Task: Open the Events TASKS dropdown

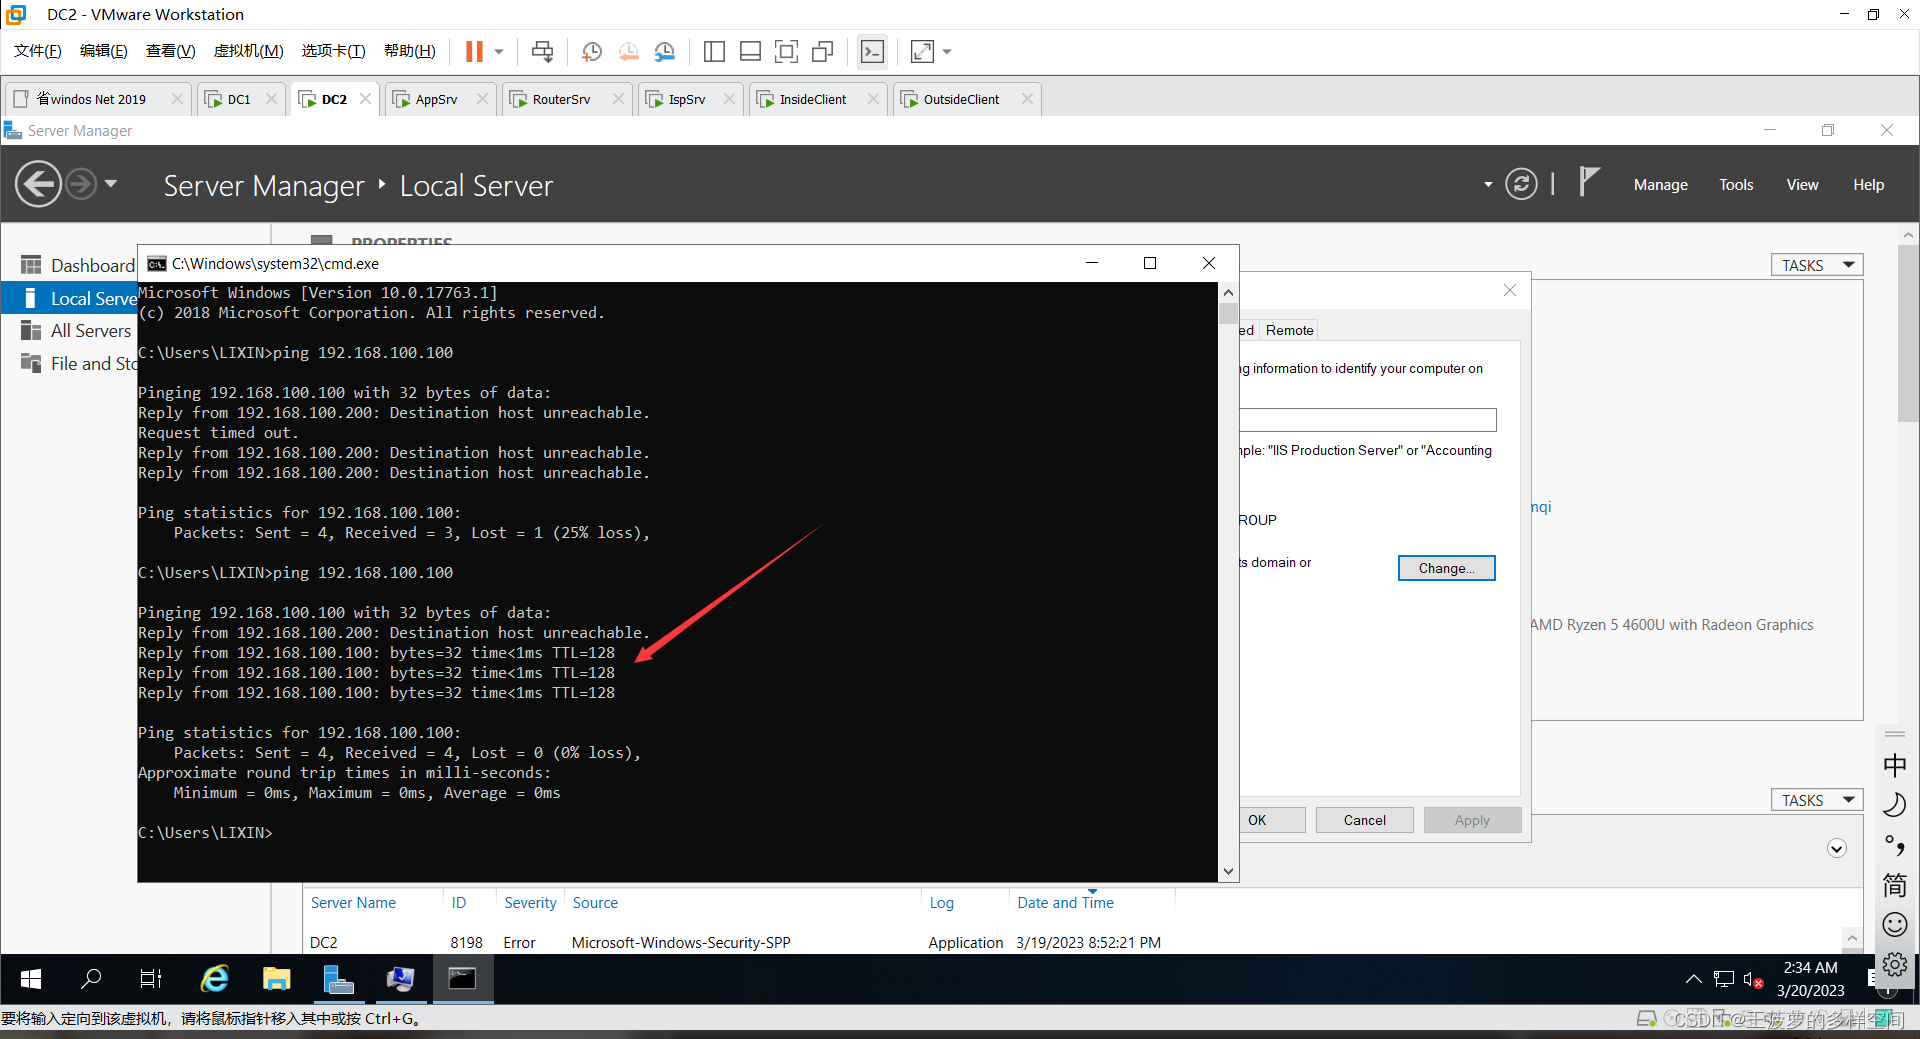Action: pos(1817,800)
